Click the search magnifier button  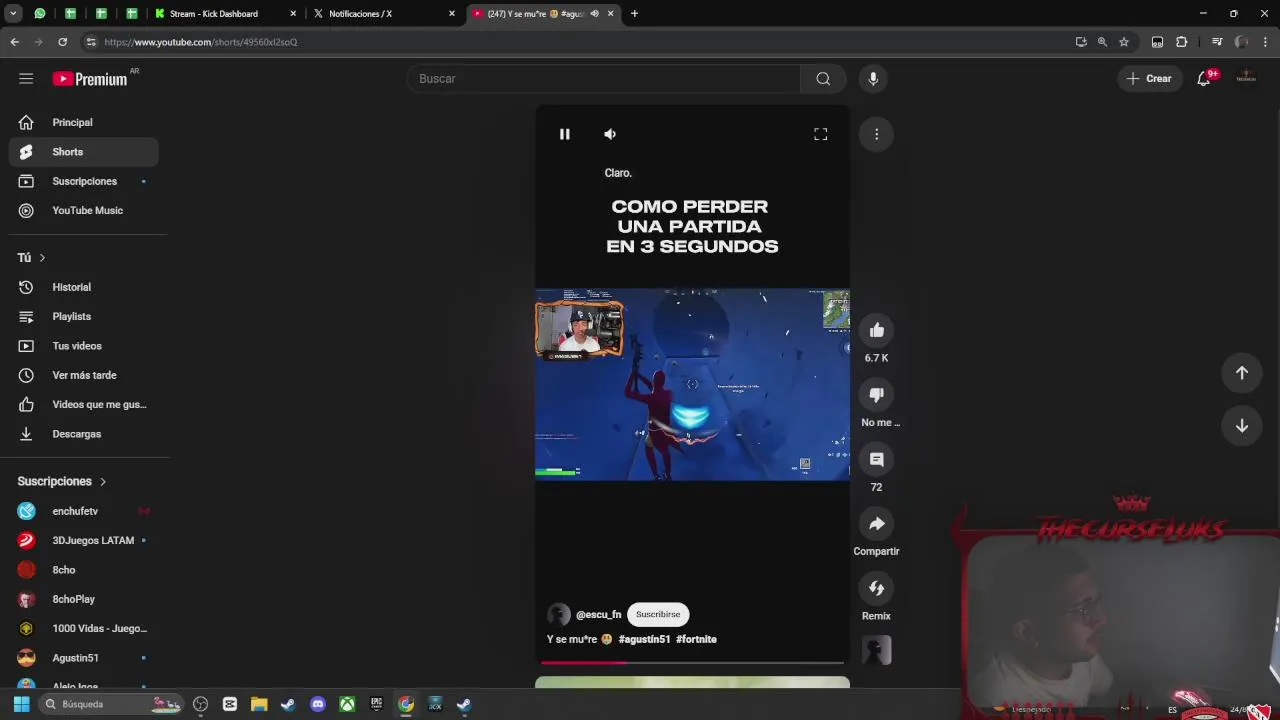click(x=823, y=78)
